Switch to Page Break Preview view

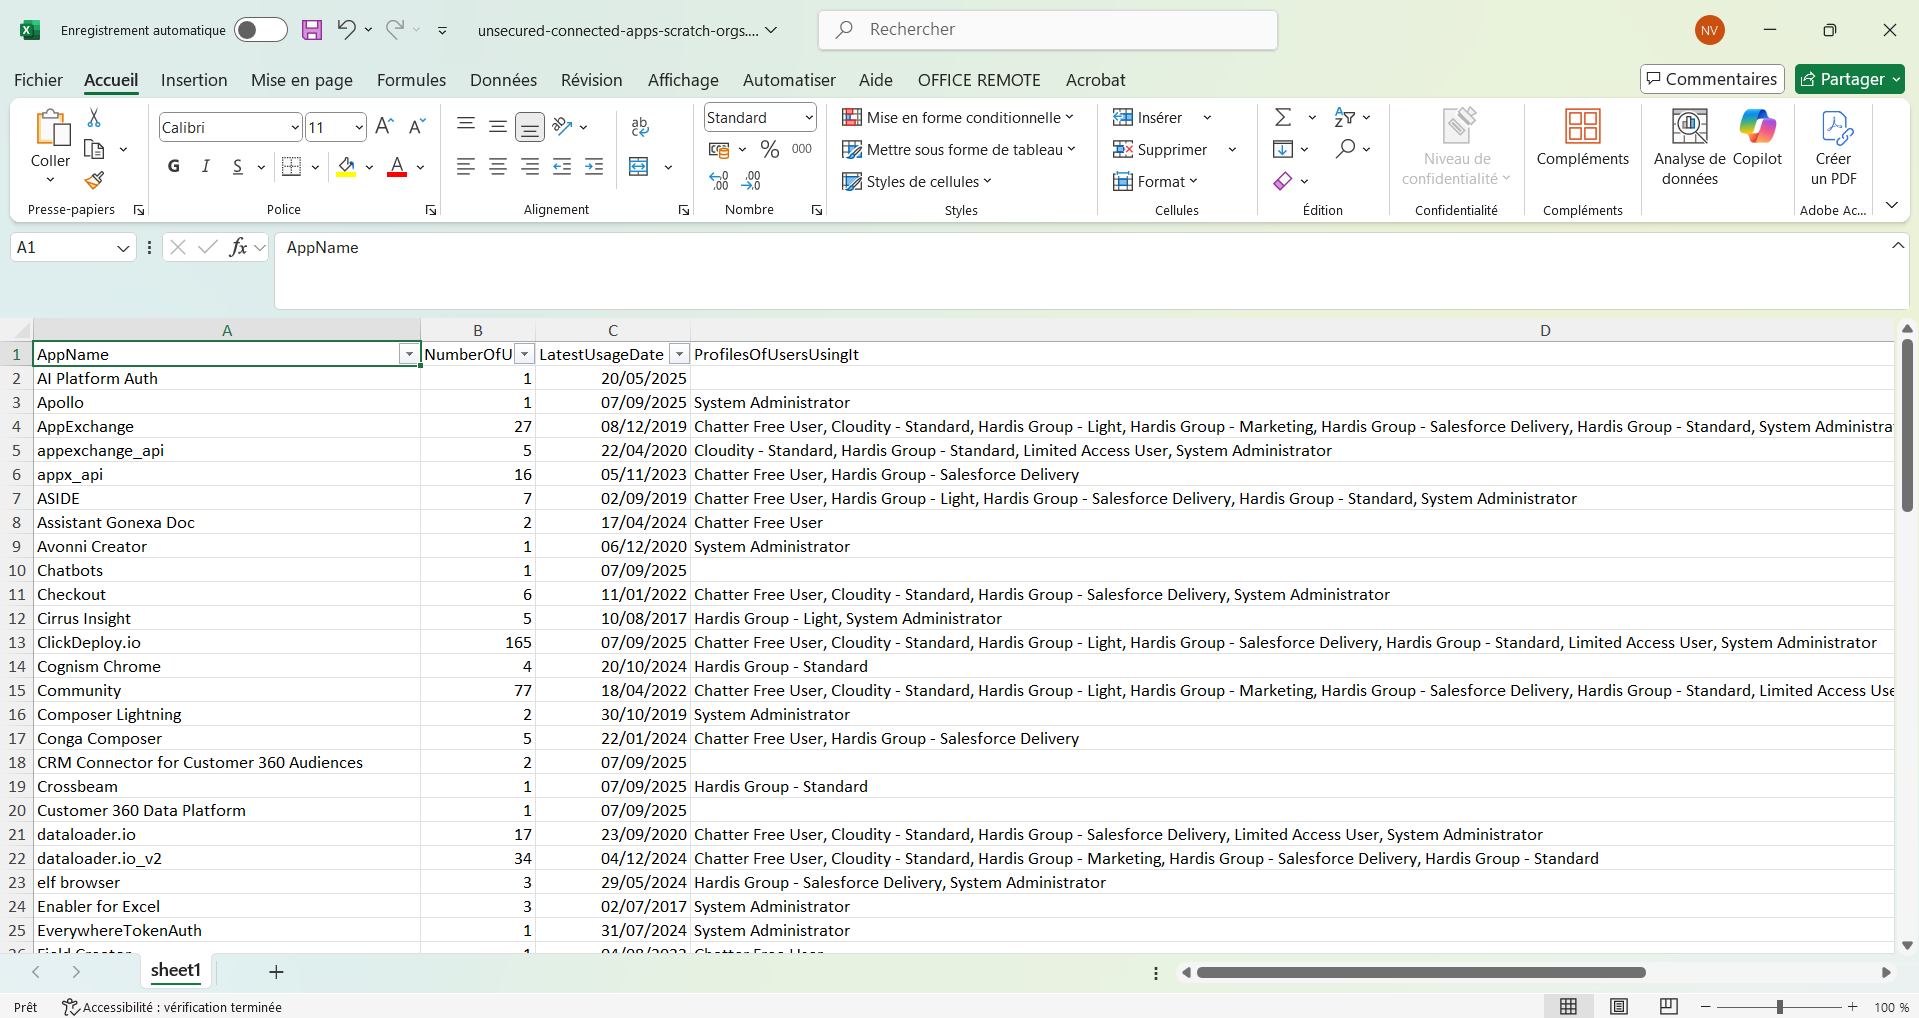[x=1668, y=1006]
